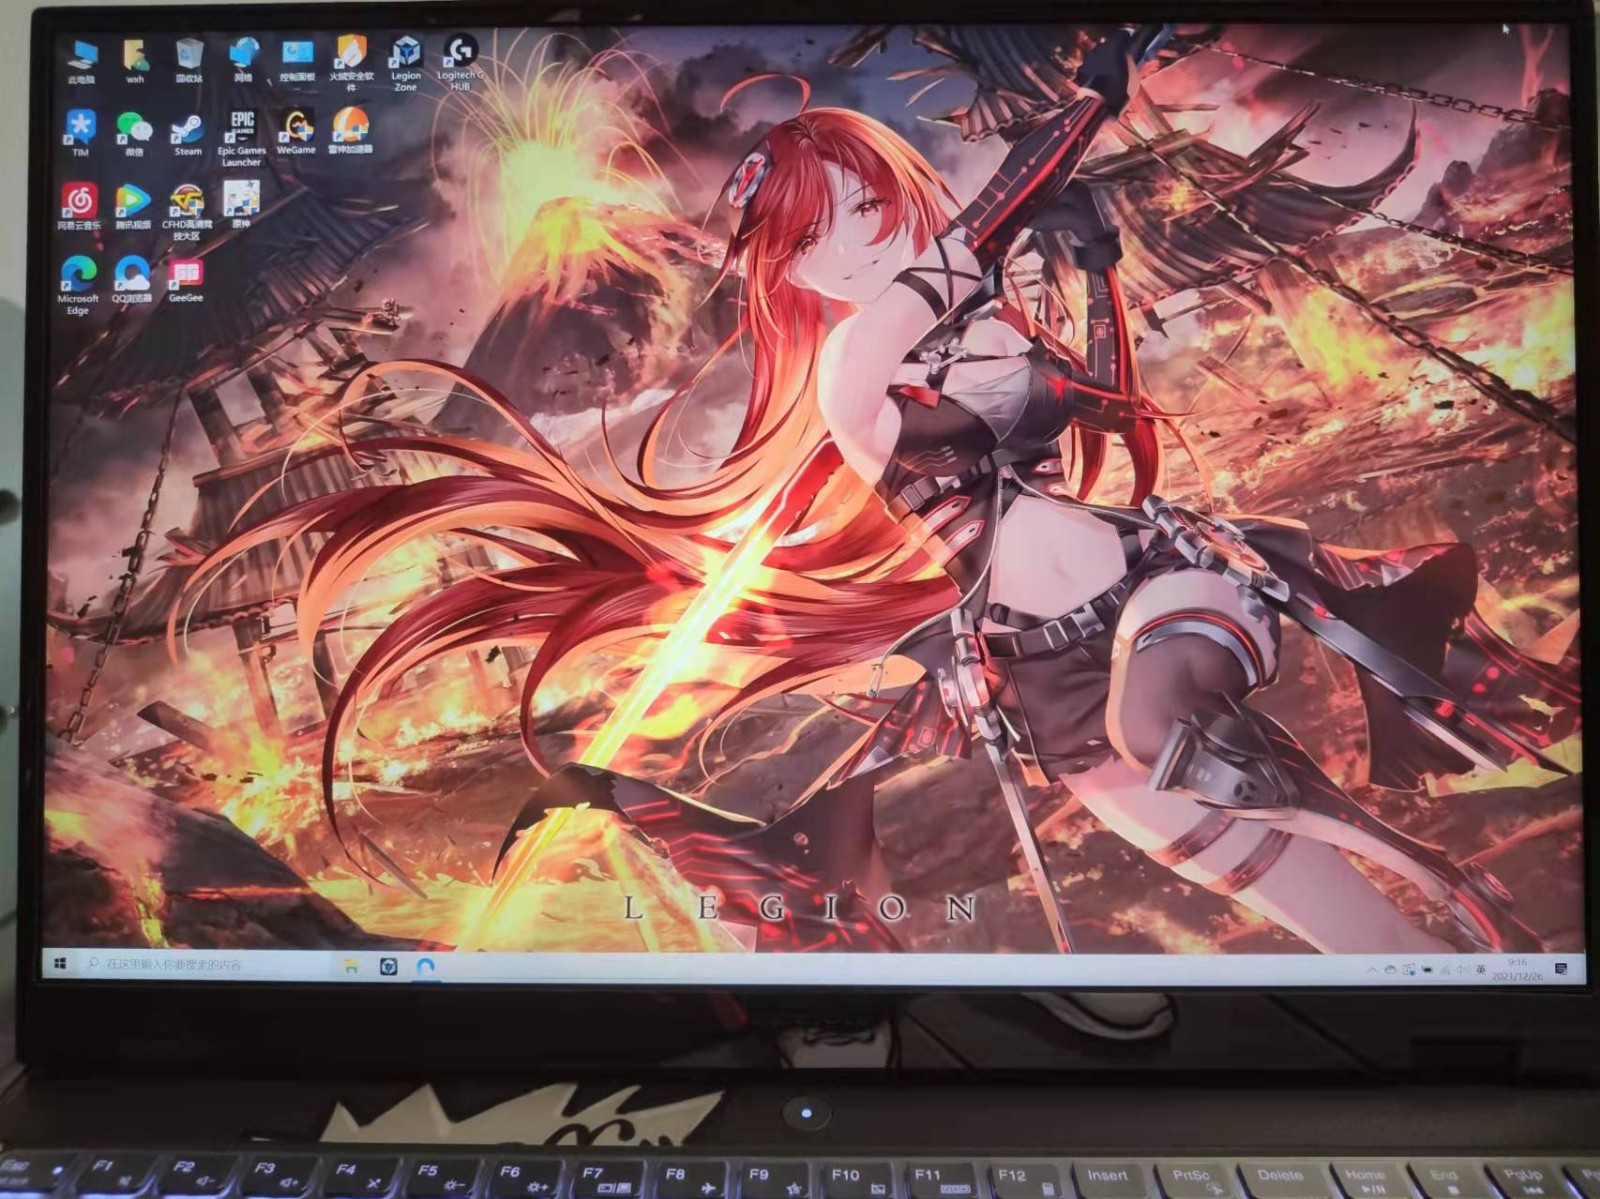Open the Wi-Fi network tray icon
Viewport: 1600px width, 1199px height.
coord(1445,970)
